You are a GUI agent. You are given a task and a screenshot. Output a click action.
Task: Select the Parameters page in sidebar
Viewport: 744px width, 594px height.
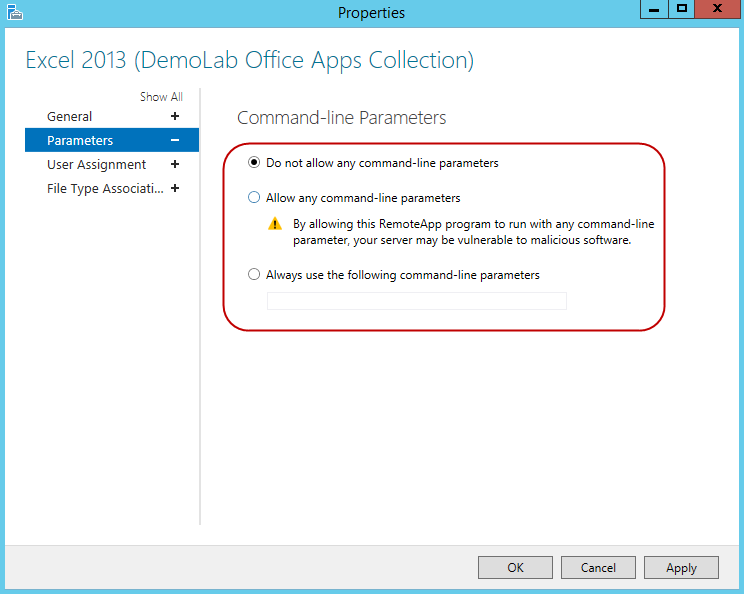tap(80, 141)
